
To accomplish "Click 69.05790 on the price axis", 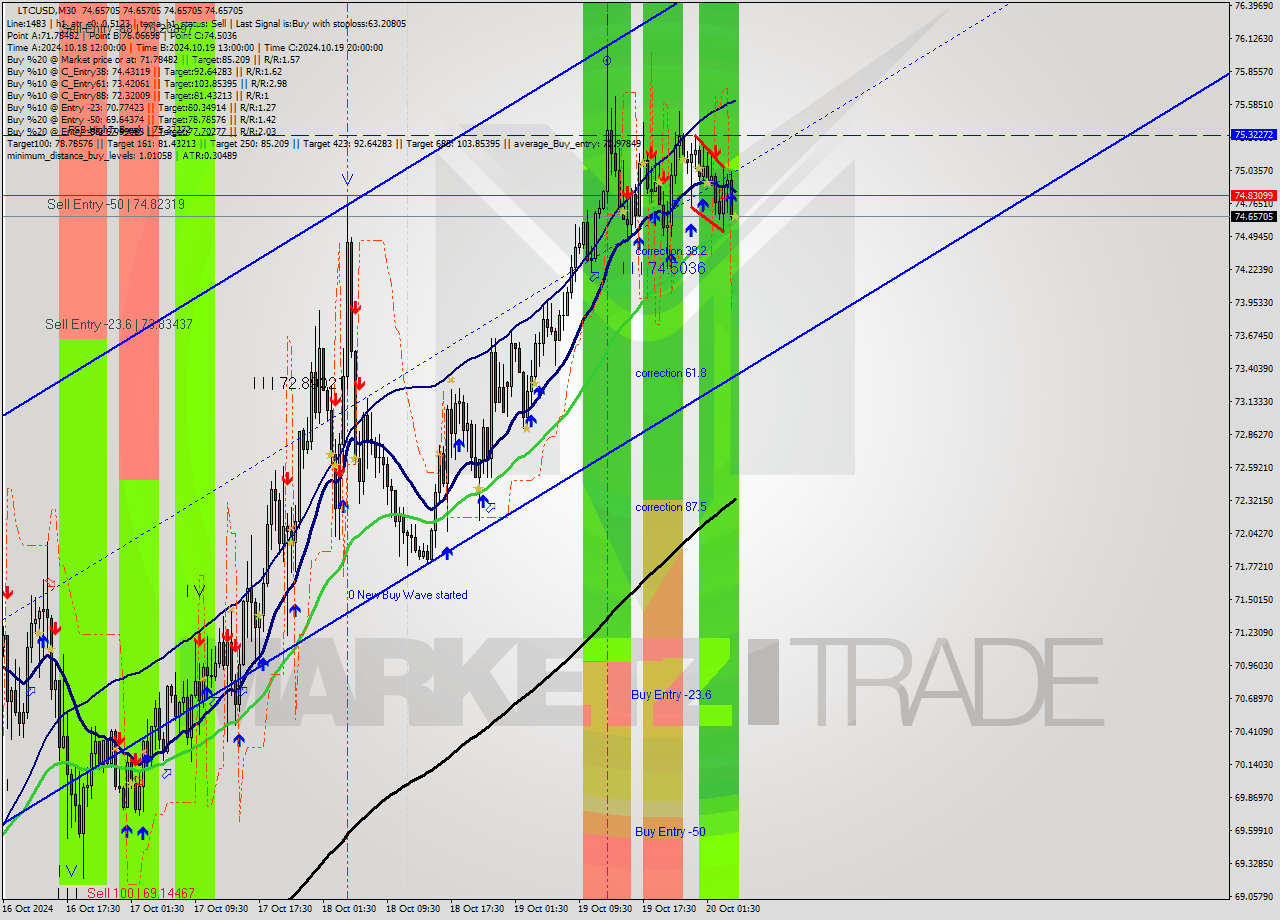I will coord(1253,897).
